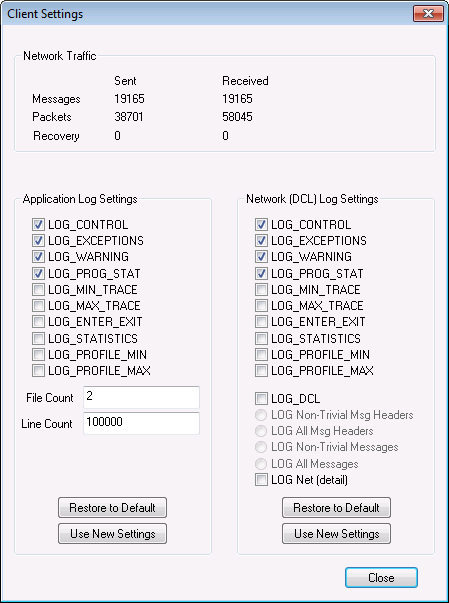Enable Network DCL LOG_MAX_TRACE checkbox
The width and height of the screenshot is (449, 603).
click(x=261, y=306)
